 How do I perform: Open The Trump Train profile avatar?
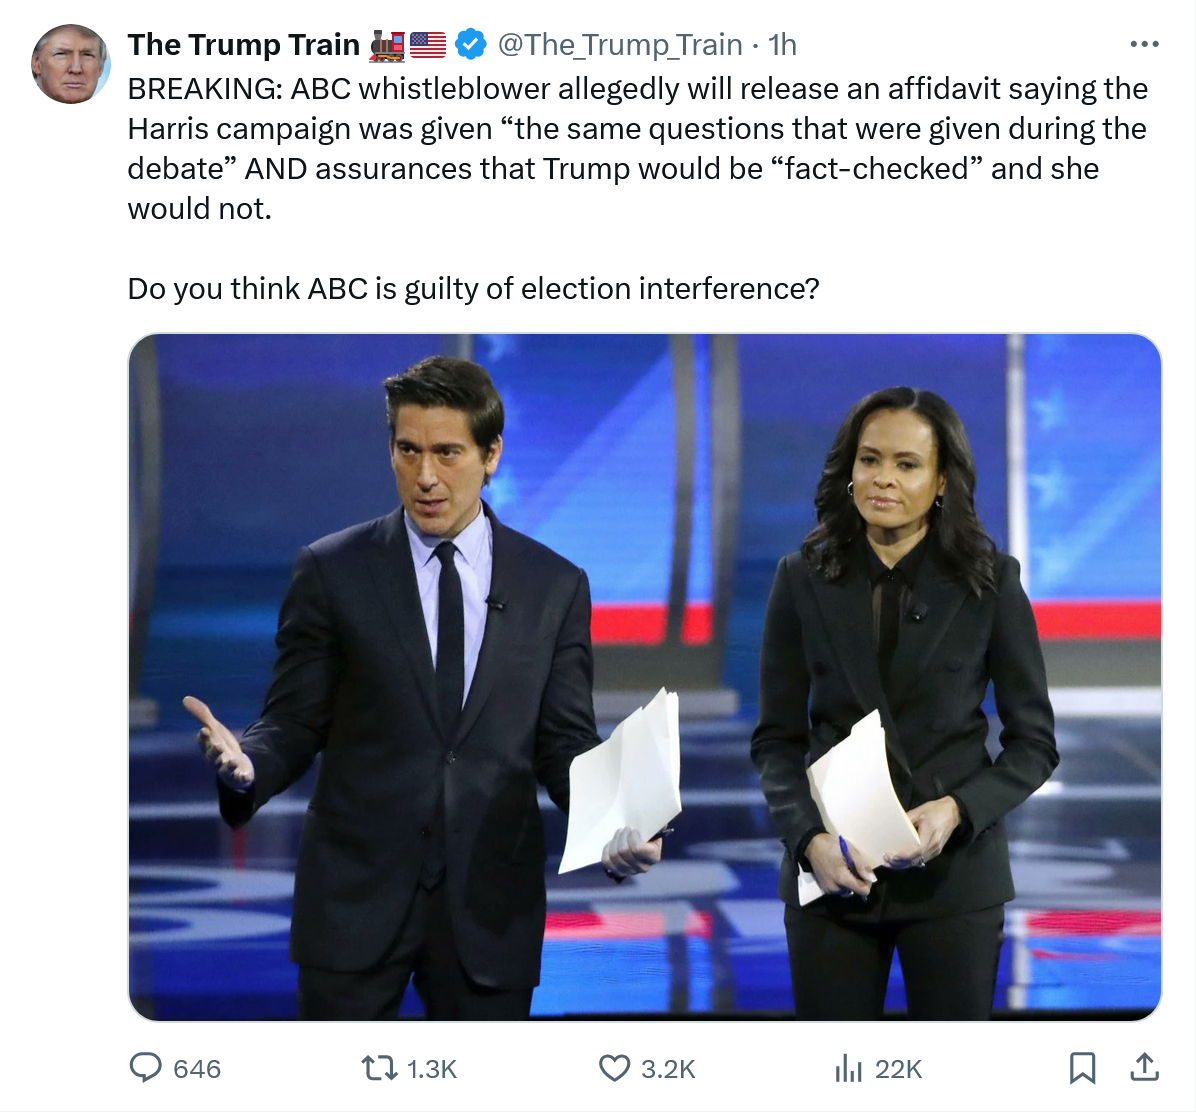pyautogui.click(x=70, y=64)
